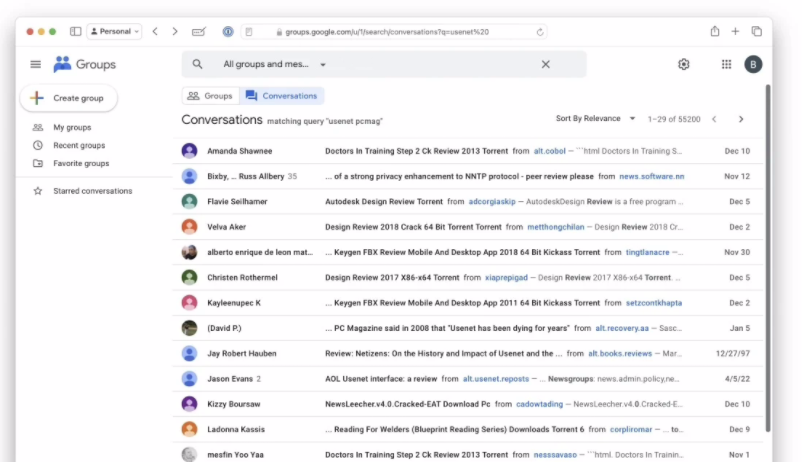Click the compose mail icon in the toolbar
The height and width of the screenshot is (472, 802).
pyautogui.click(x=198, y=32)
